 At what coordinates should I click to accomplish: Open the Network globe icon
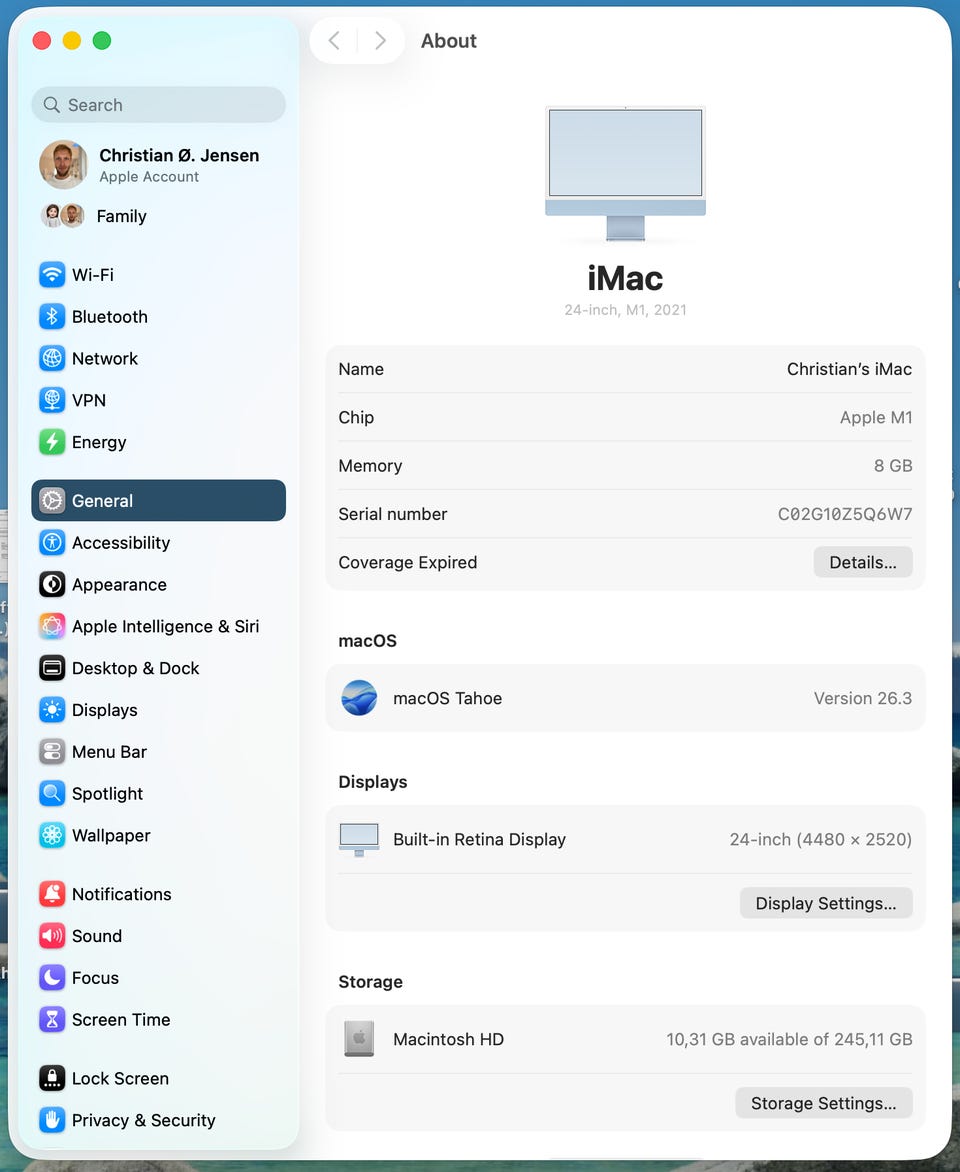tap(52, 358)
